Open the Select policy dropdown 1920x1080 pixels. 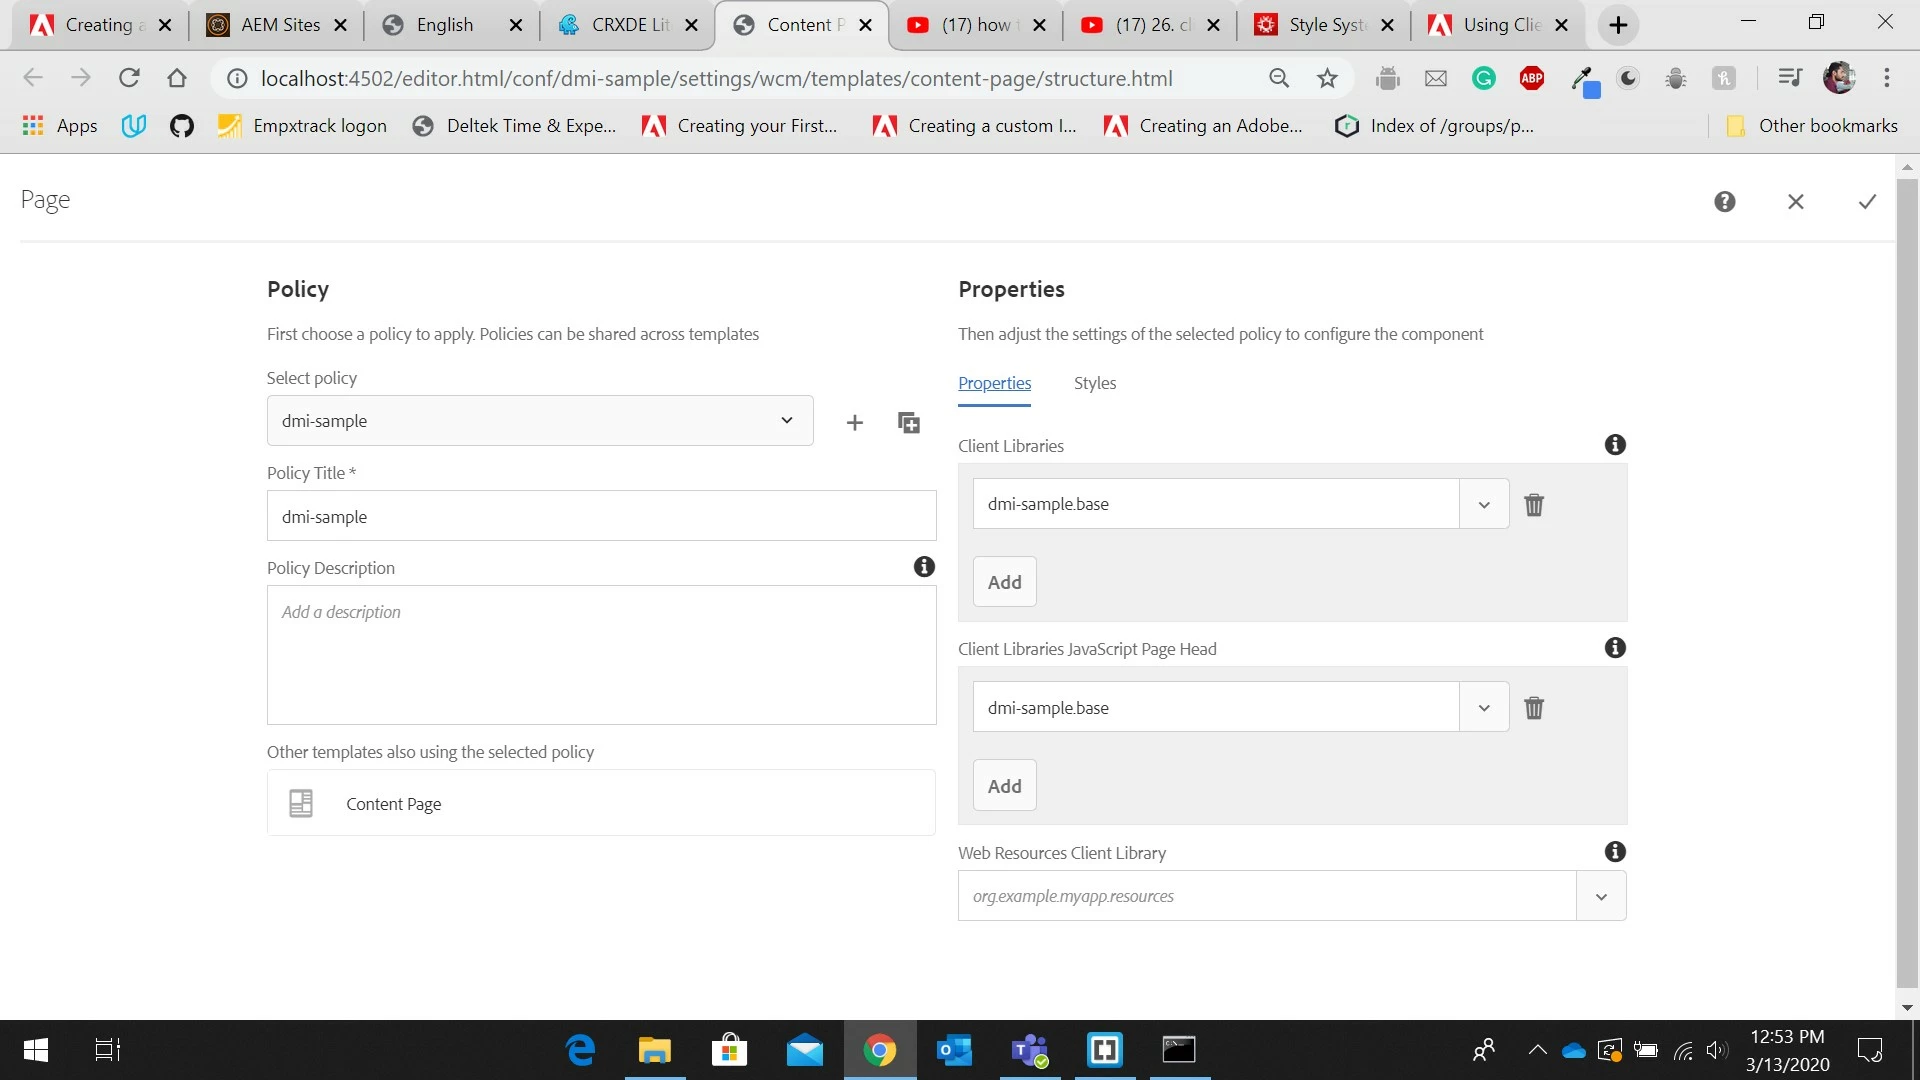pos(540,421)
